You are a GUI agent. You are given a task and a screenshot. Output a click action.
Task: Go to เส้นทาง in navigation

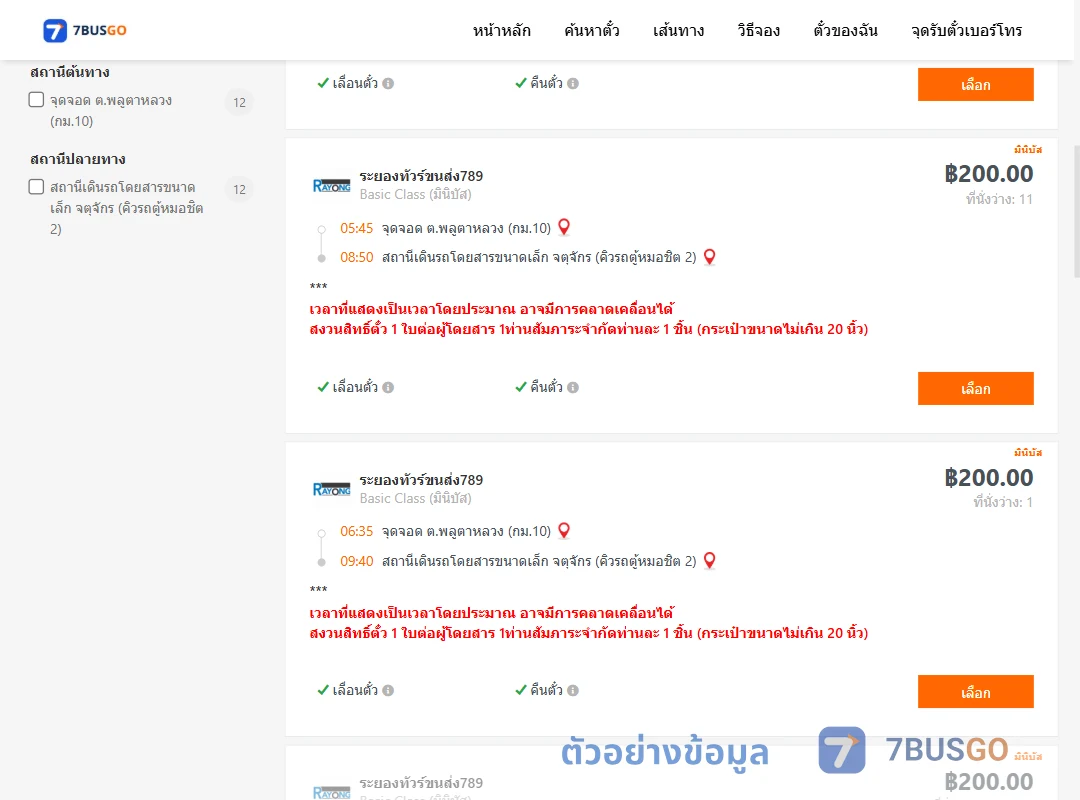(x=678, y=30)
